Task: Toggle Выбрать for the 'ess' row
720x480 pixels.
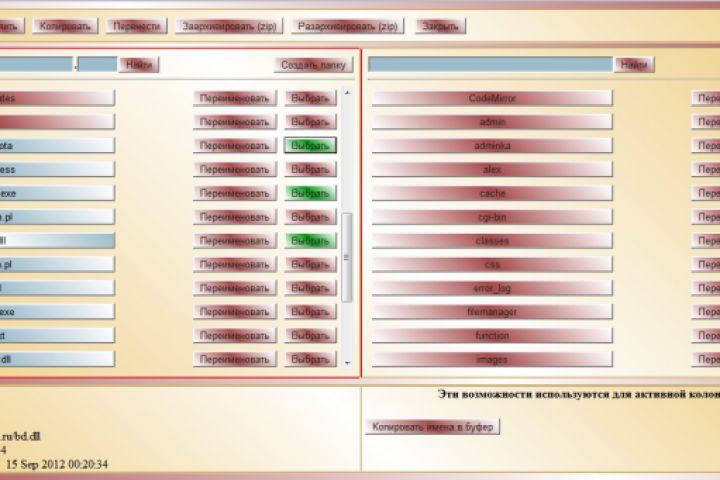Action: click(x=310, y=169)
